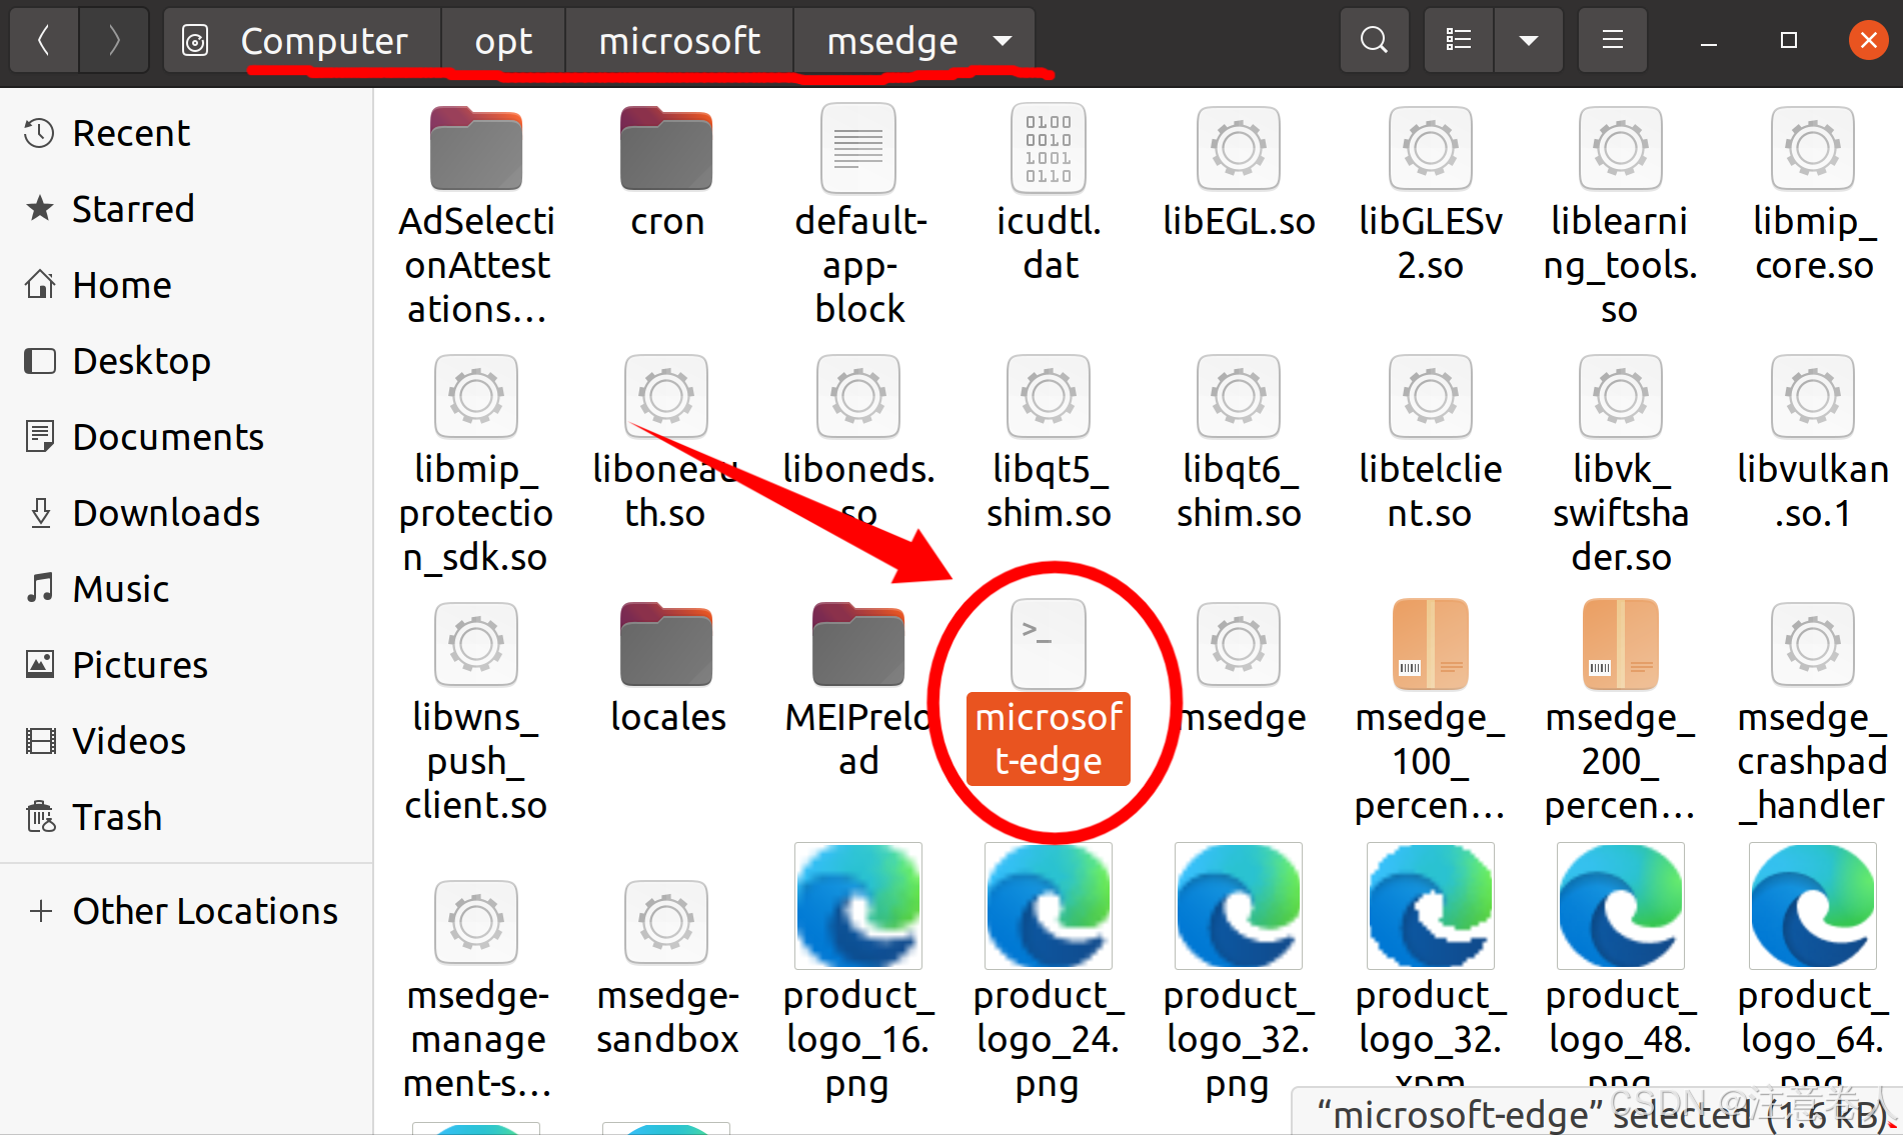
Task: Open Downloads in the sidebar
Action: tap(166, 513)
